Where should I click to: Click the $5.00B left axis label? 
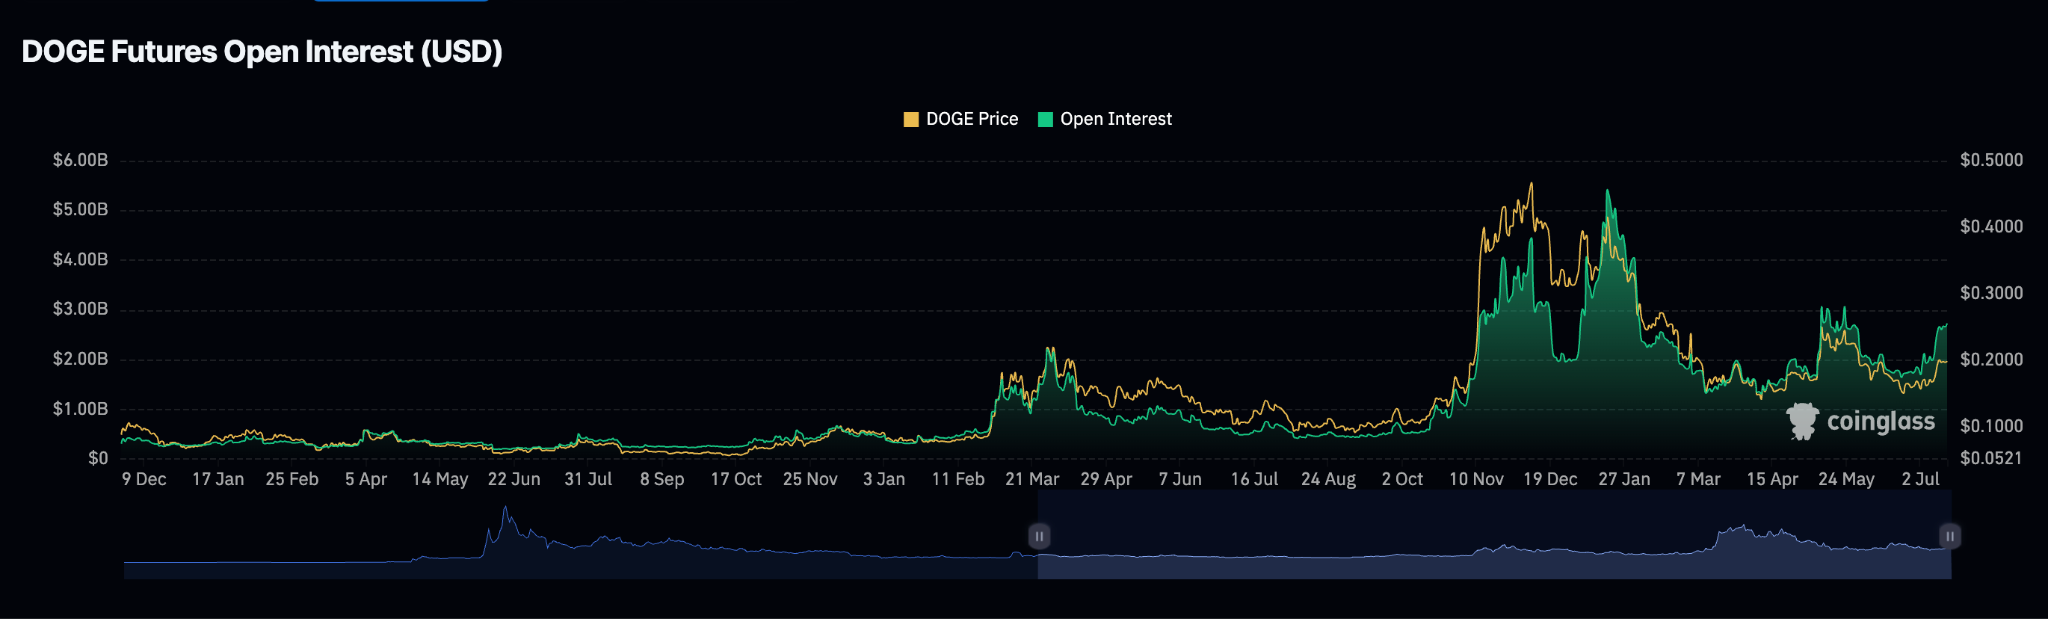point(80,210)
